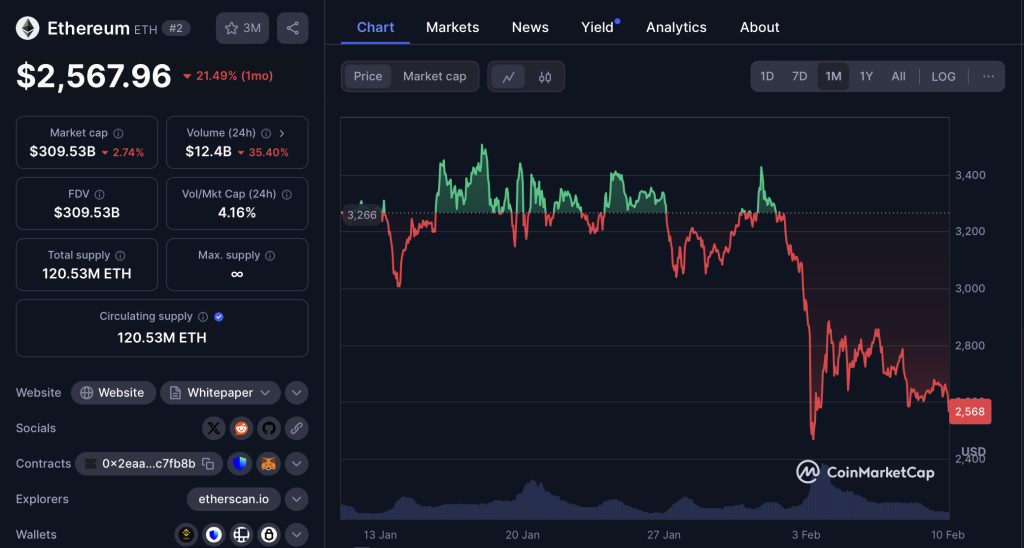Switch to the About tab

coord(760,27)
